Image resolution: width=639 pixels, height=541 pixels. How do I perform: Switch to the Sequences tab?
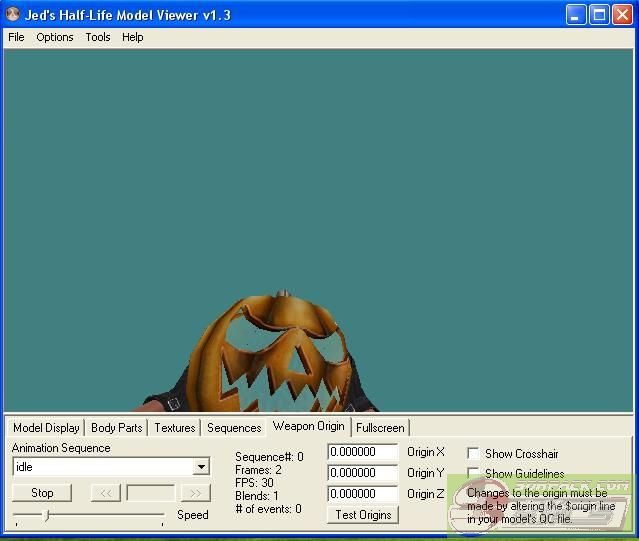pos(234,428)
